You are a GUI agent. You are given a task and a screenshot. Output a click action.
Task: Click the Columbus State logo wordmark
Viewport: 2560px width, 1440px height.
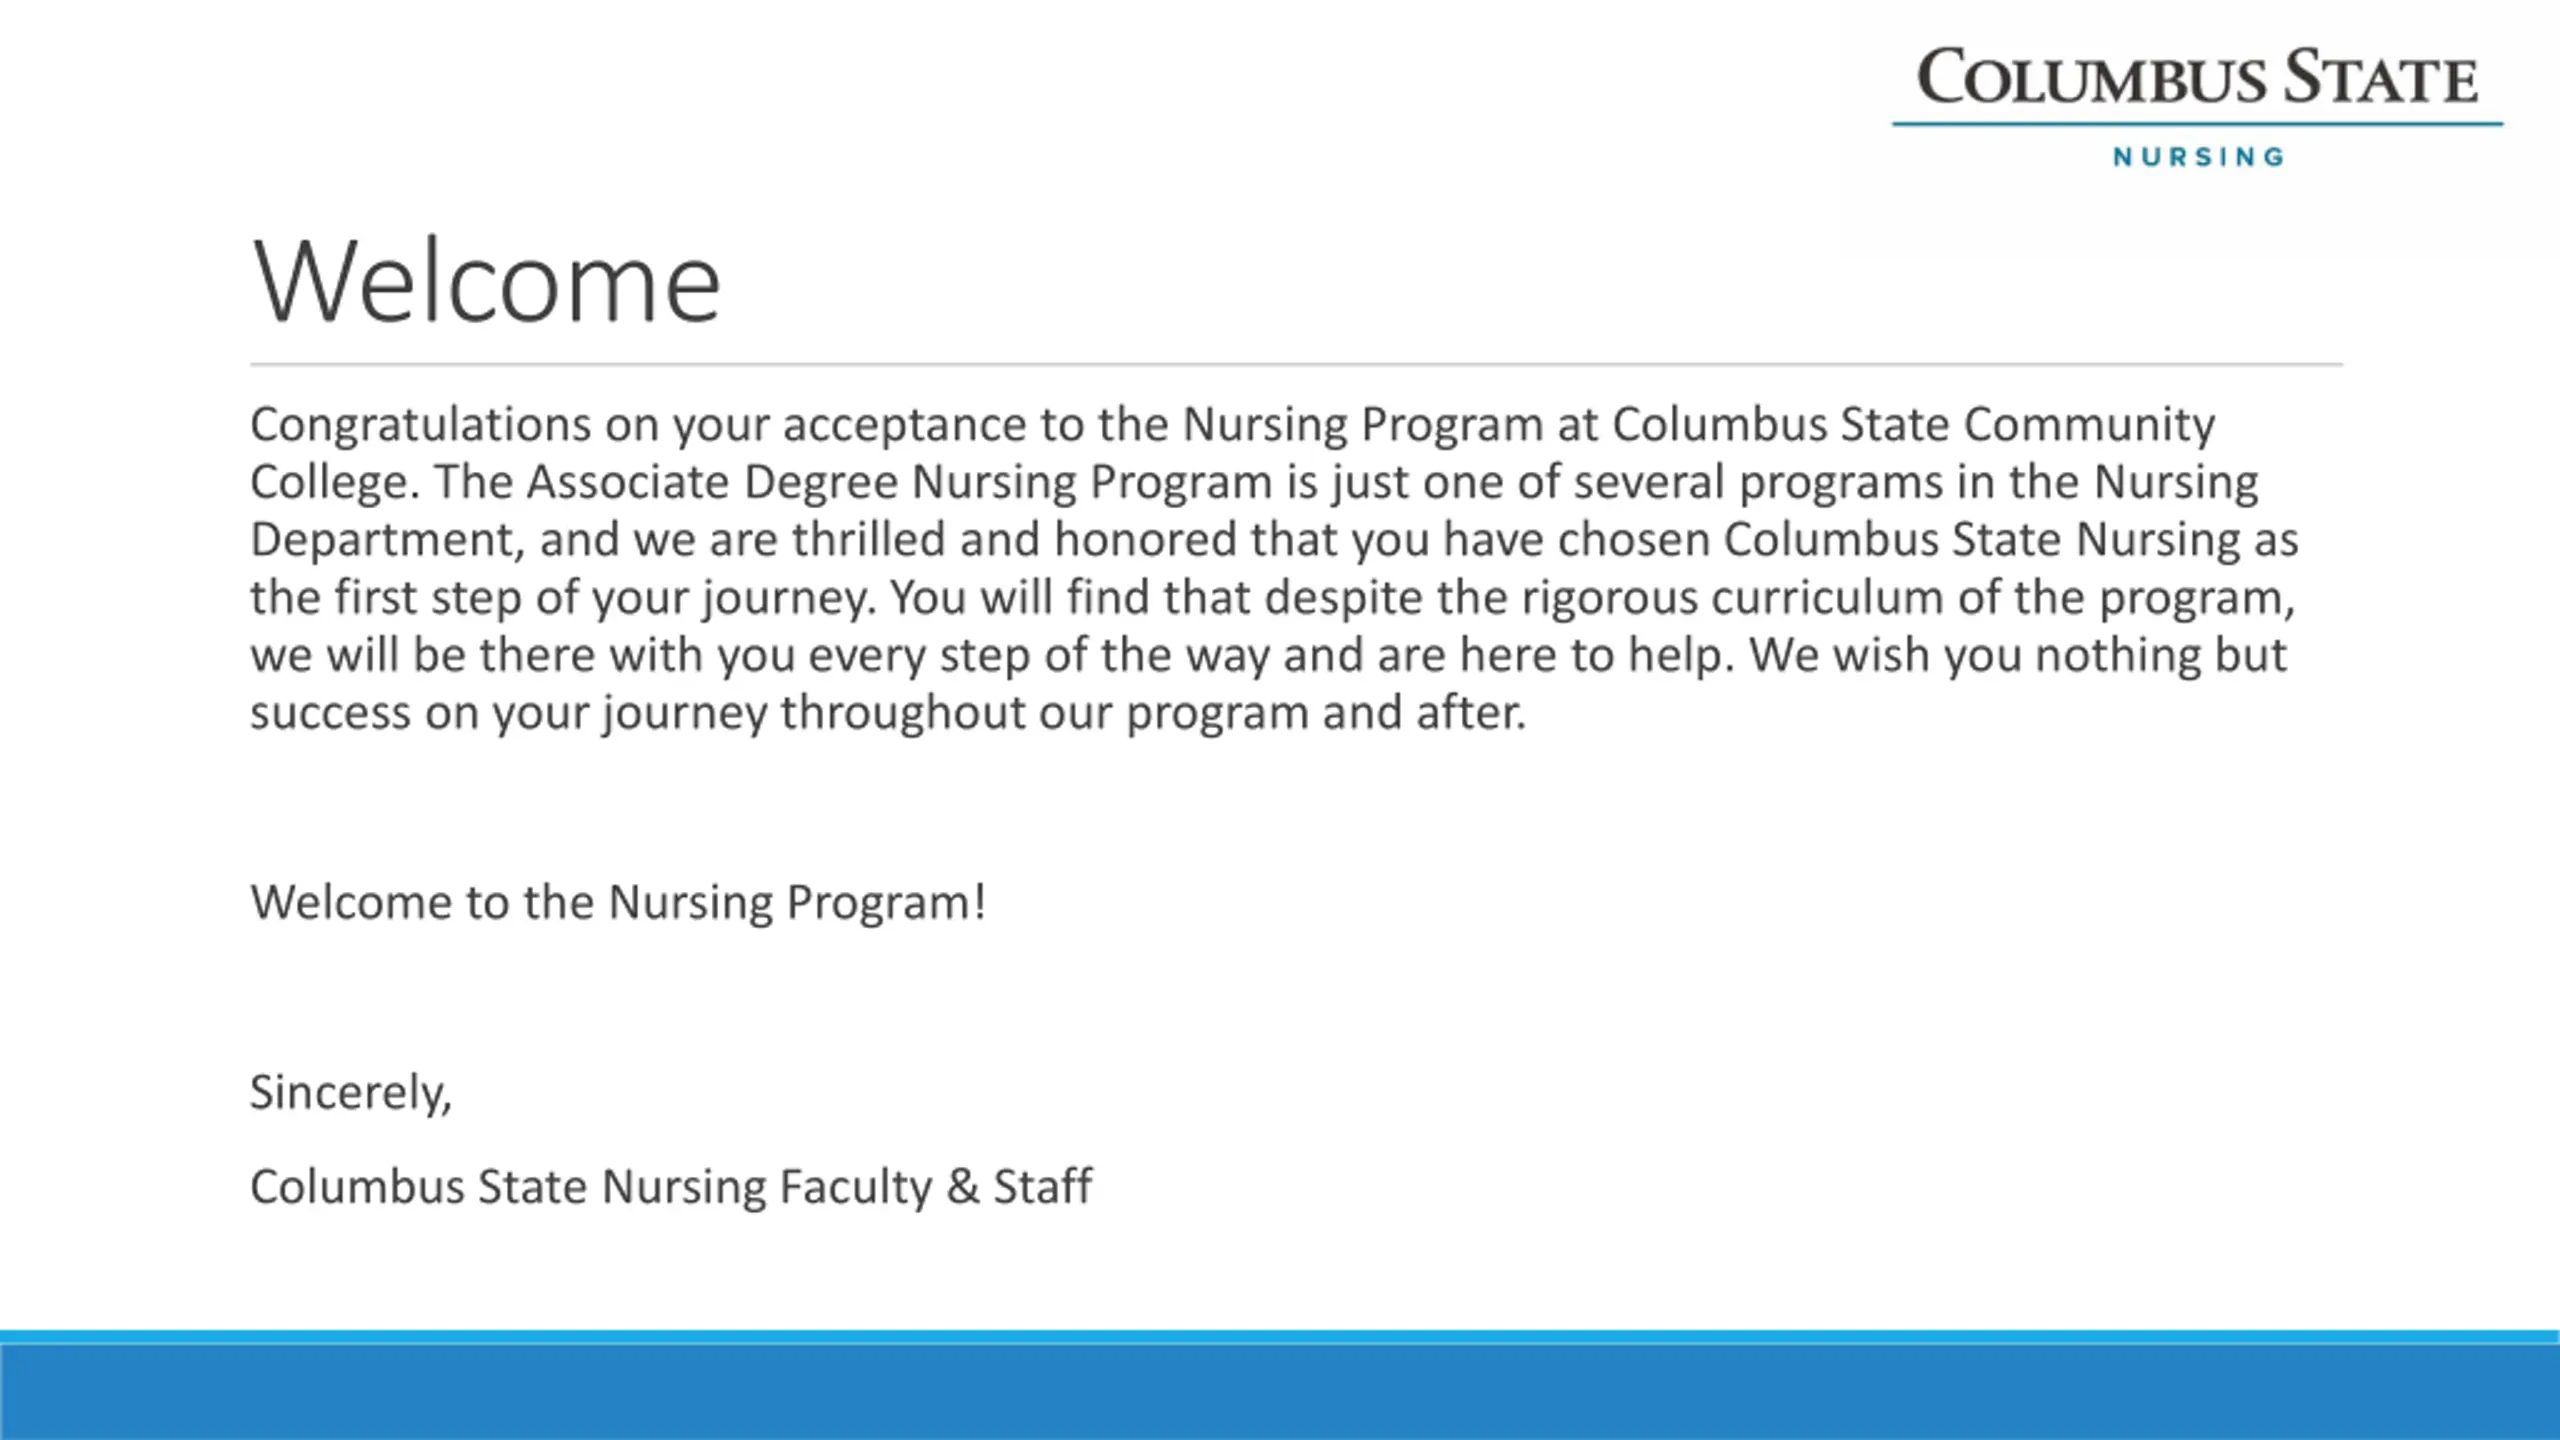[2197, 78]
